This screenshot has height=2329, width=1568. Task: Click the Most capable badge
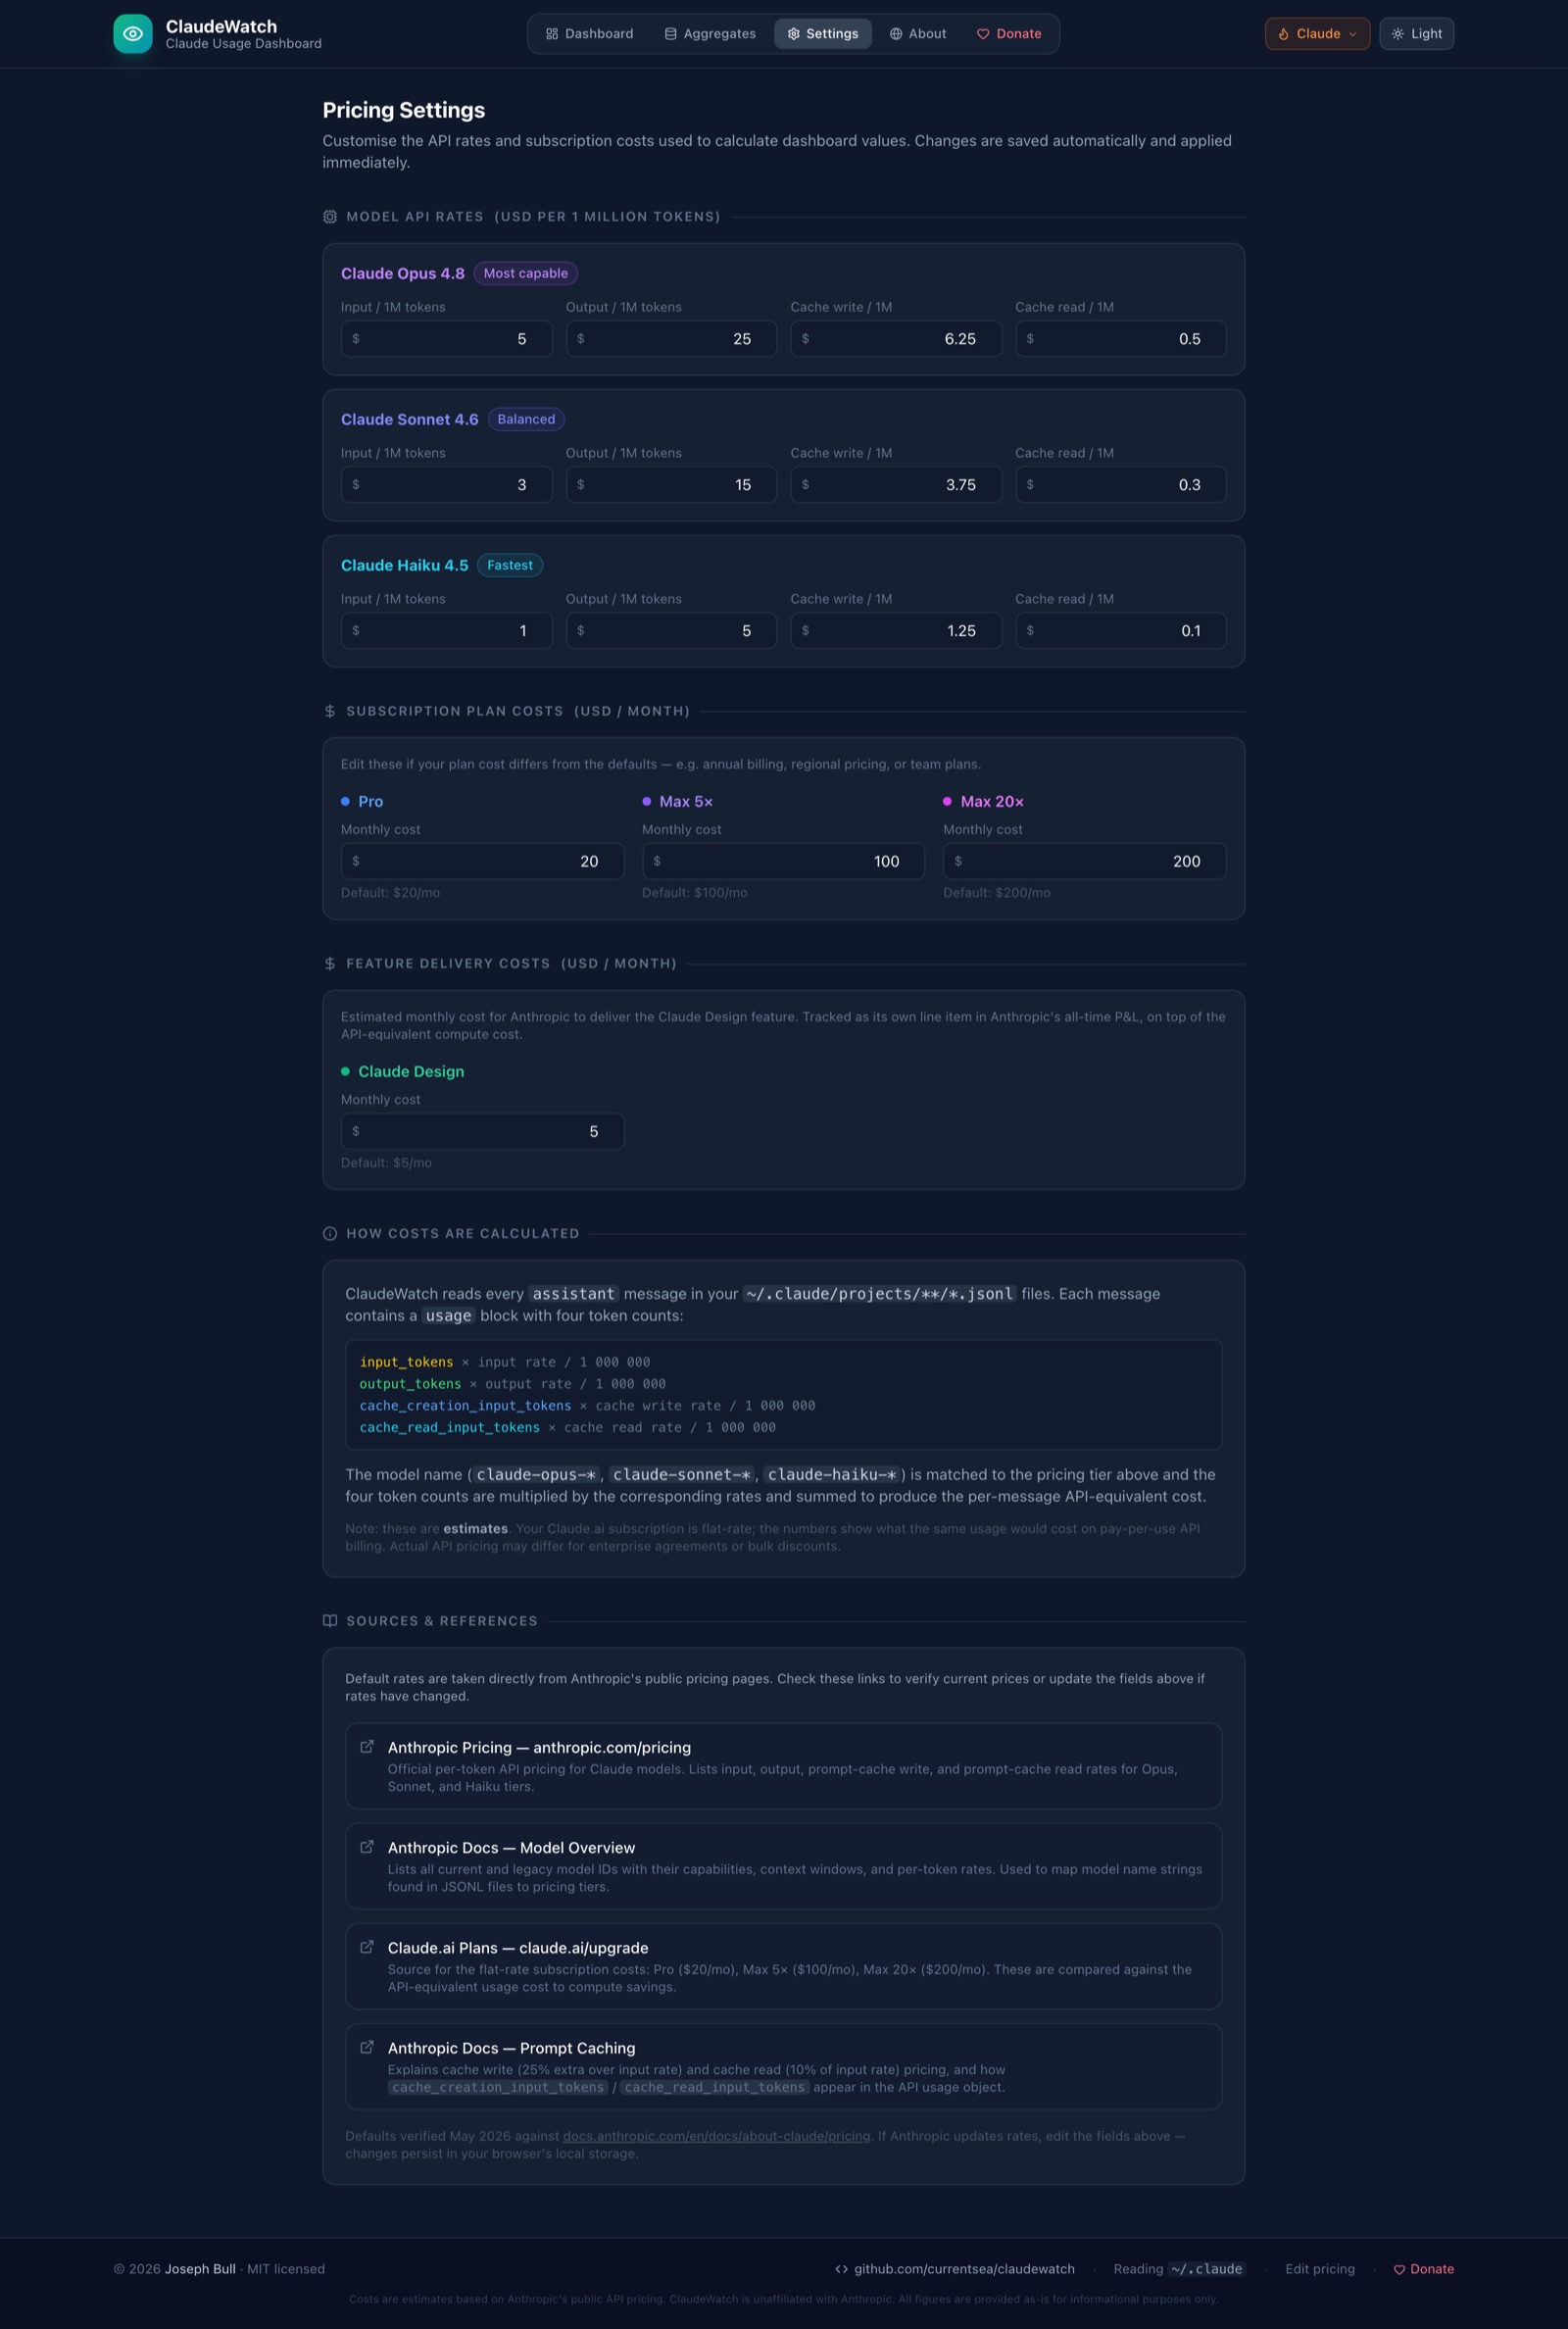pos(526,274)
